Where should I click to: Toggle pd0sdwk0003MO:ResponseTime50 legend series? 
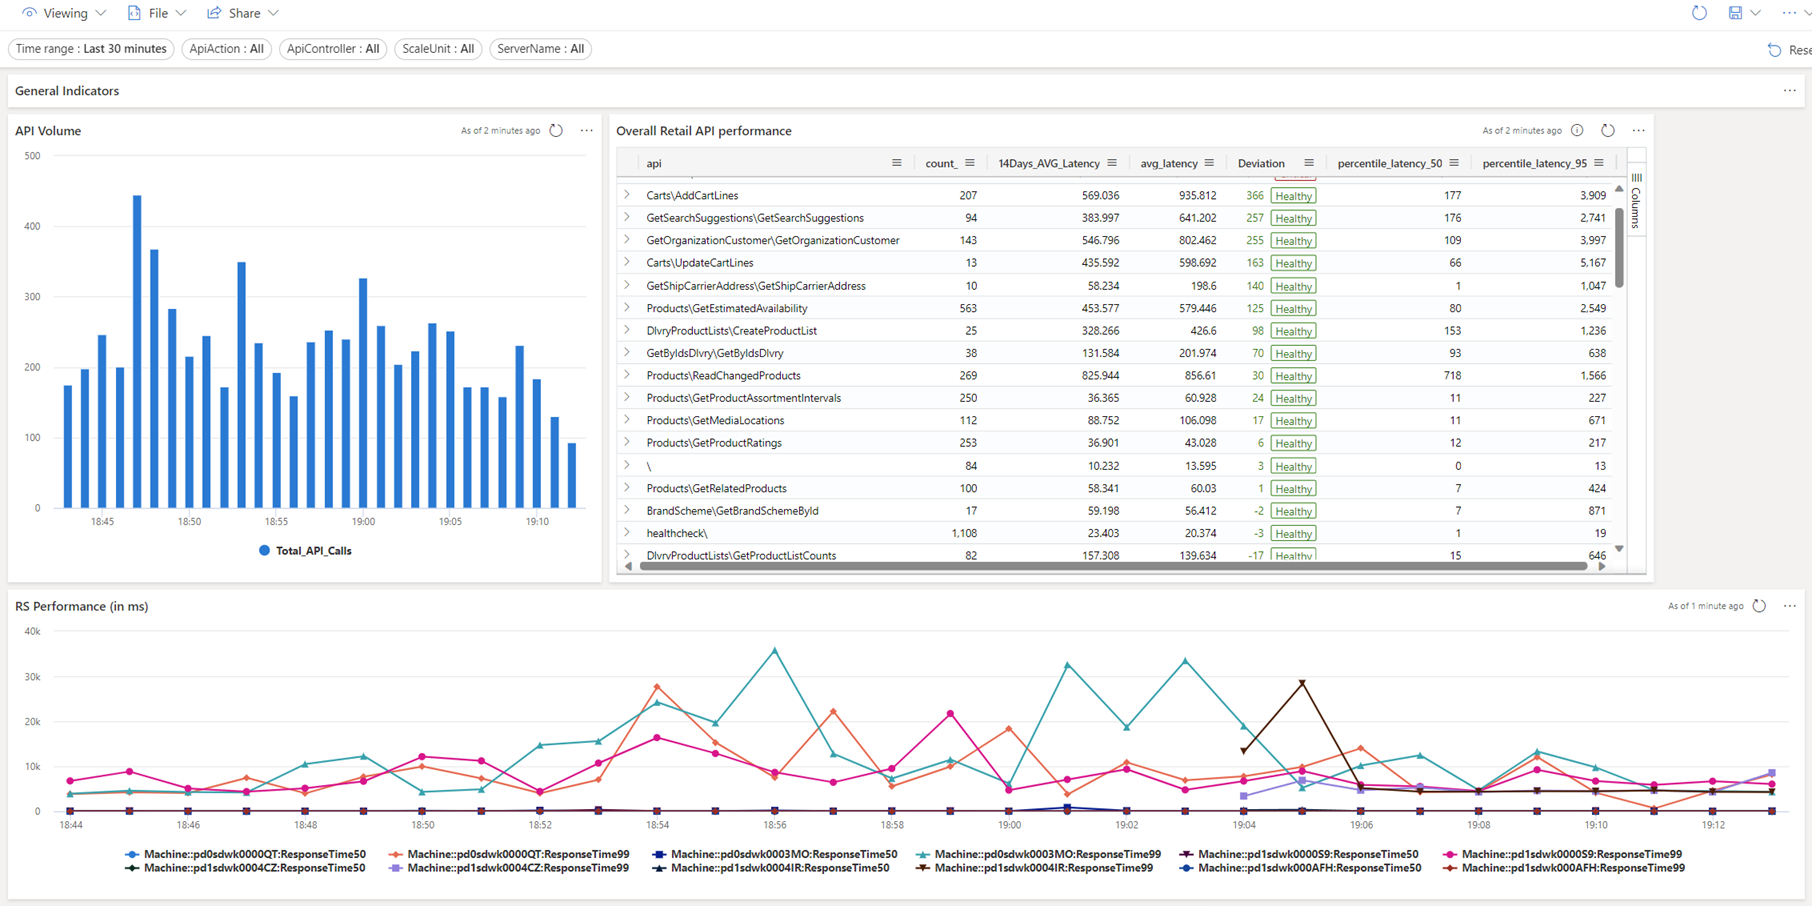click(774, 855)
